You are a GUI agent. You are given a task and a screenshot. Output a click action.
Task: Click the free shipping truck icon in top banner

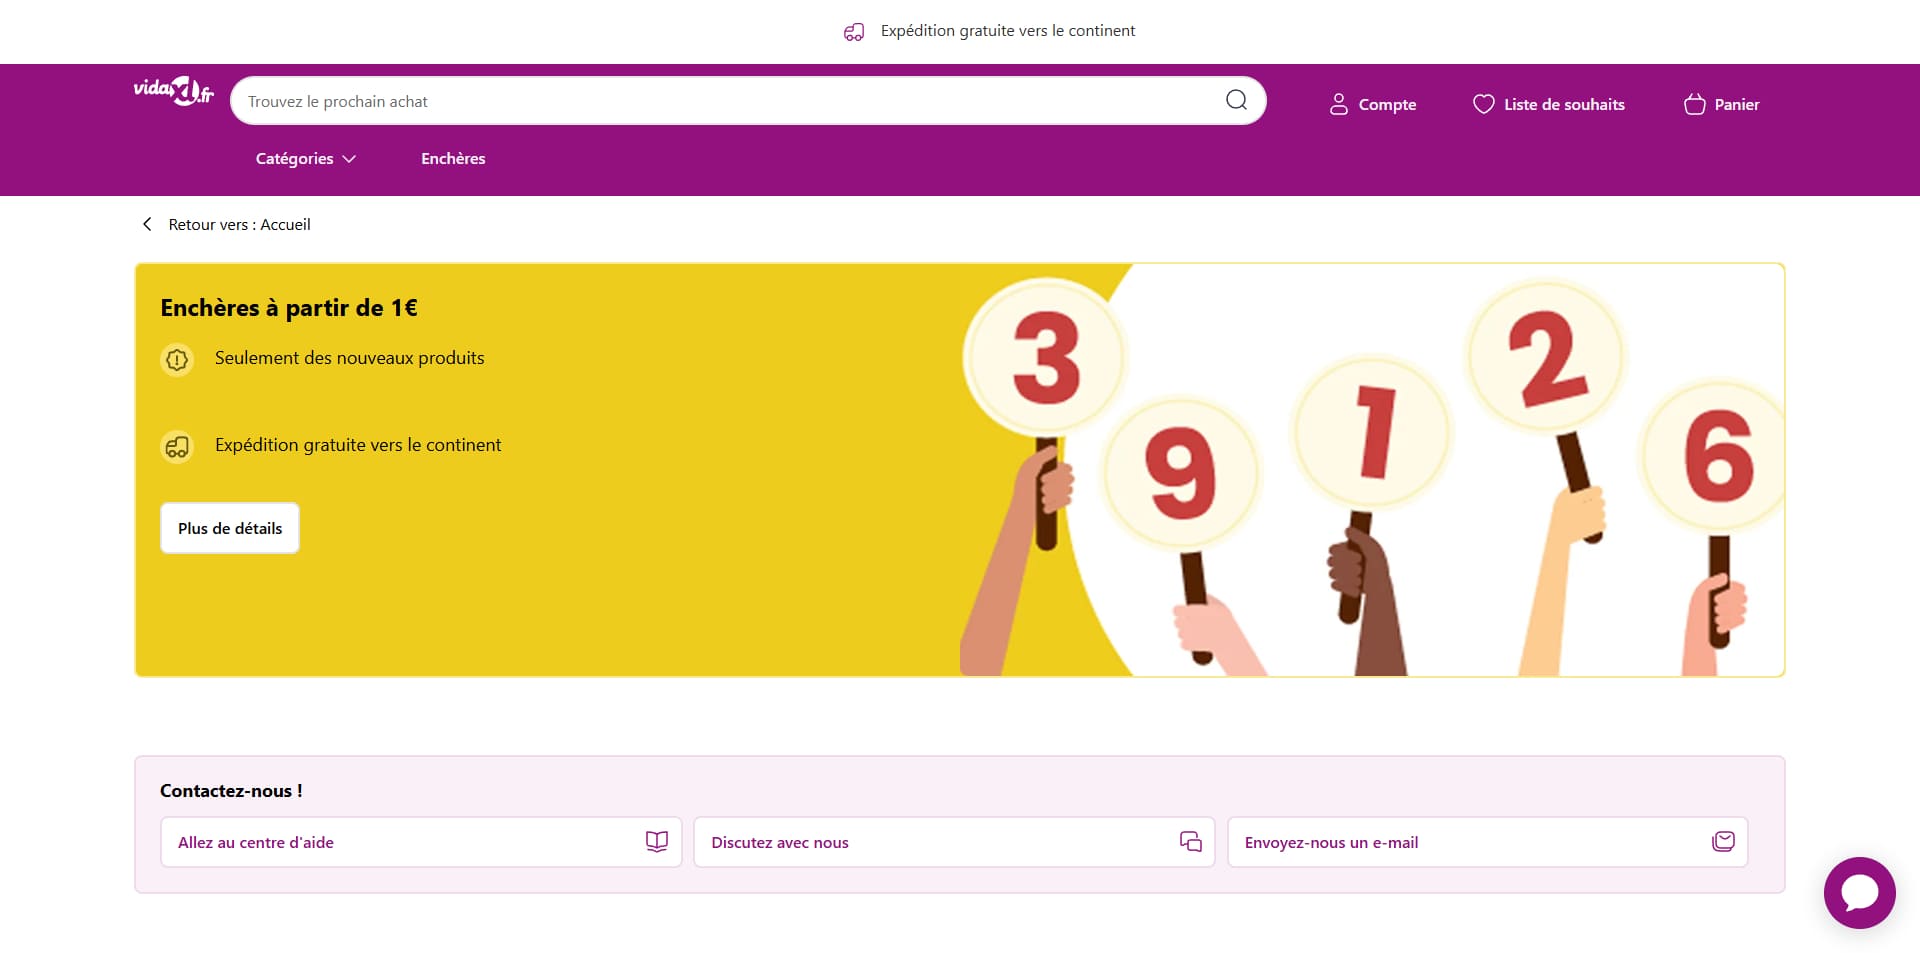[854, 32]
